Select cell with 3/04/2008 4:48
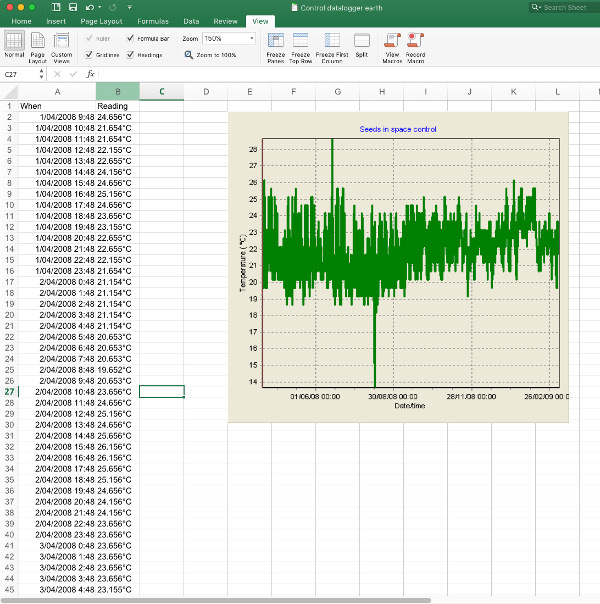The width and height of the screenshot is (600, 604). [57, 589]
